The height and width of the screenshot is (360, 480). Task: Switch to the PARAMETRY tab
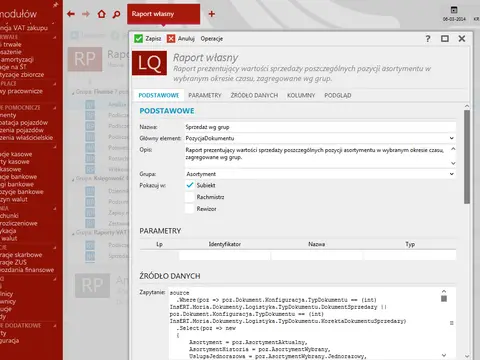click(205, 95)
